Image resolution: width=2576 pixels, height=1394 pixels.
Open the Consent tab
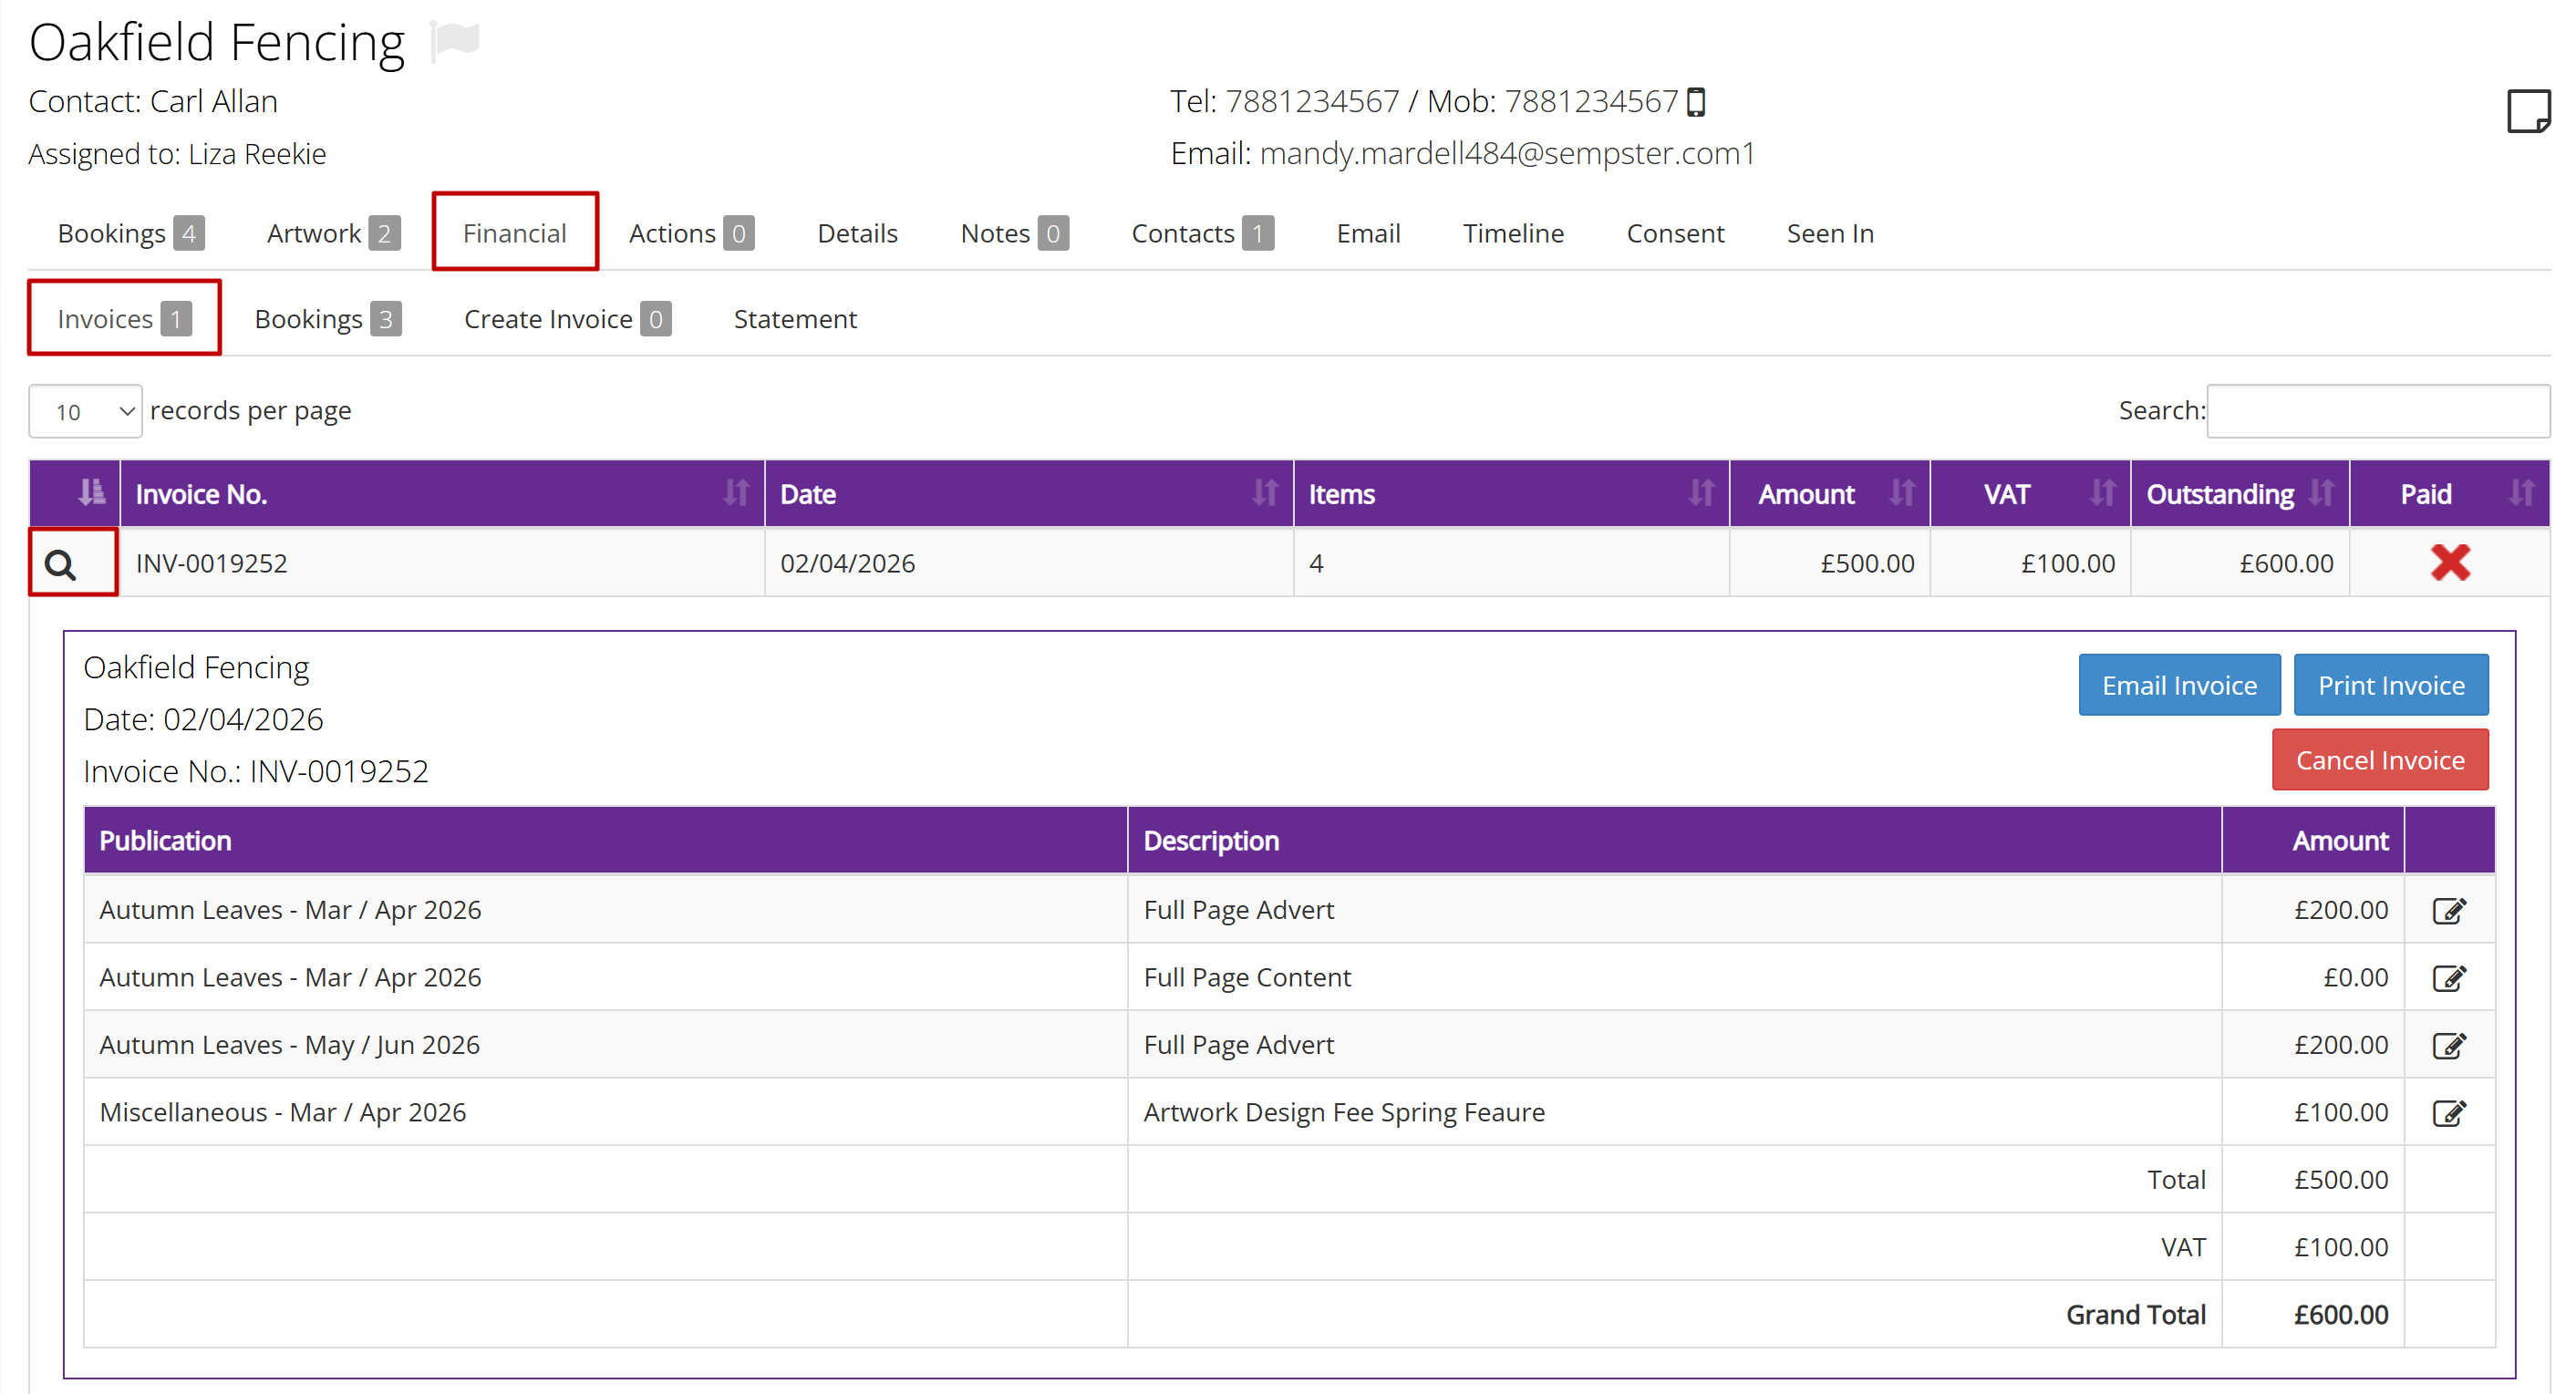[x=1675, y=233]
